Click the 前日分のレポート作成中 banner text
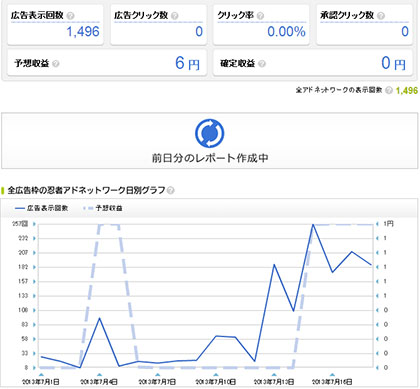Screen dimensions: 420x389 [210, 158]
